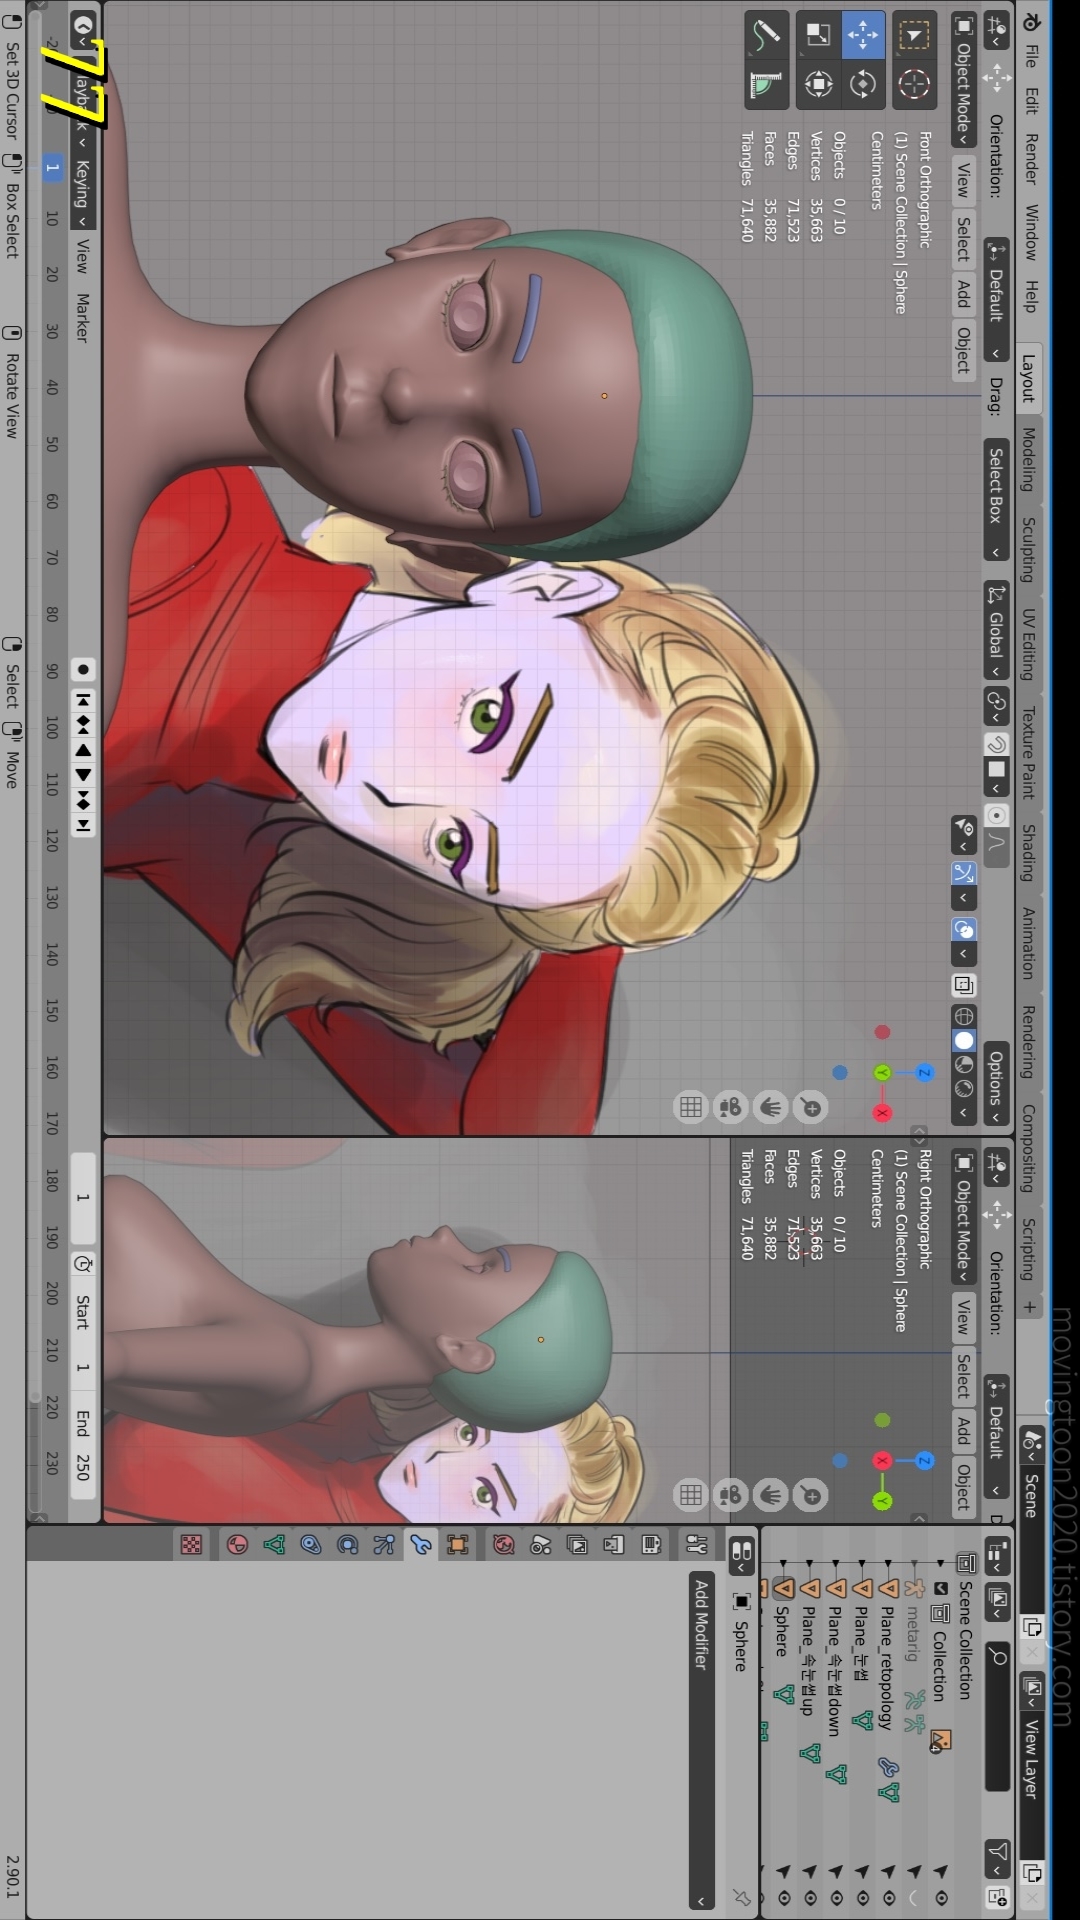Select the Measure ruler tool
1080x1920 pixels.
pyautogui.click(x=766, y=84)
